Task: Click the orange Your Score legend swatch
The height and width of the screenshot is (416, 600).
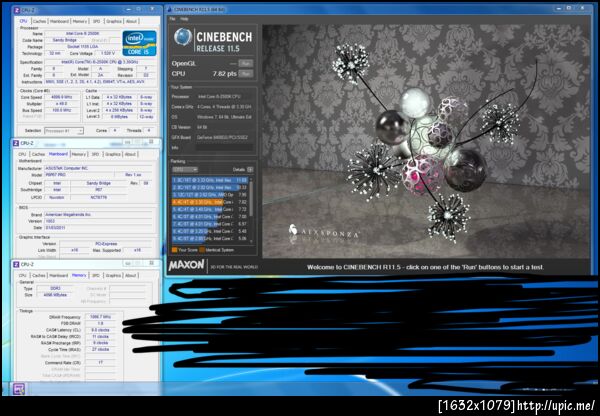Action: [x=174, y=250]
